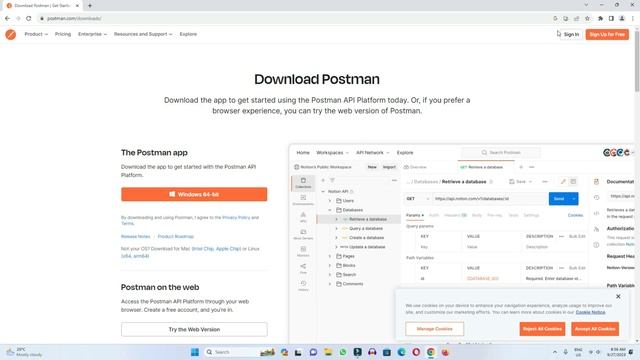The image size is (640, 360).
Task: Open the weather widget on the taskbar
Action: [x=24, y=352]
